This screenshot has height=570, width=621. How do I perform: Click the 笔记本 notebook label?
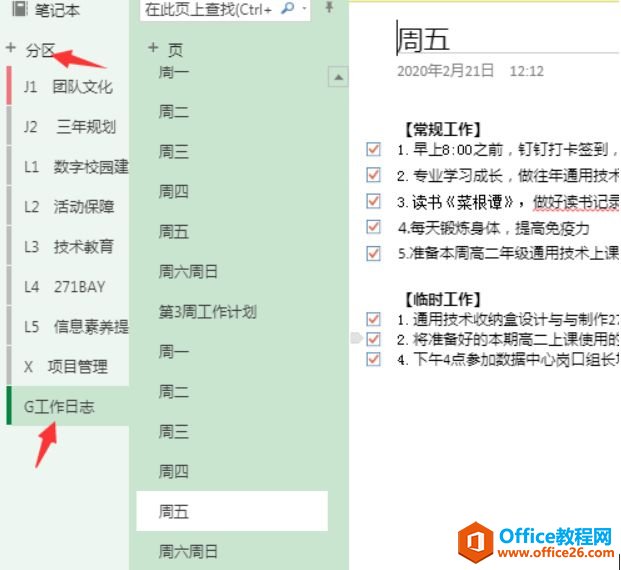pyautogui.click(x=57, y=10)
